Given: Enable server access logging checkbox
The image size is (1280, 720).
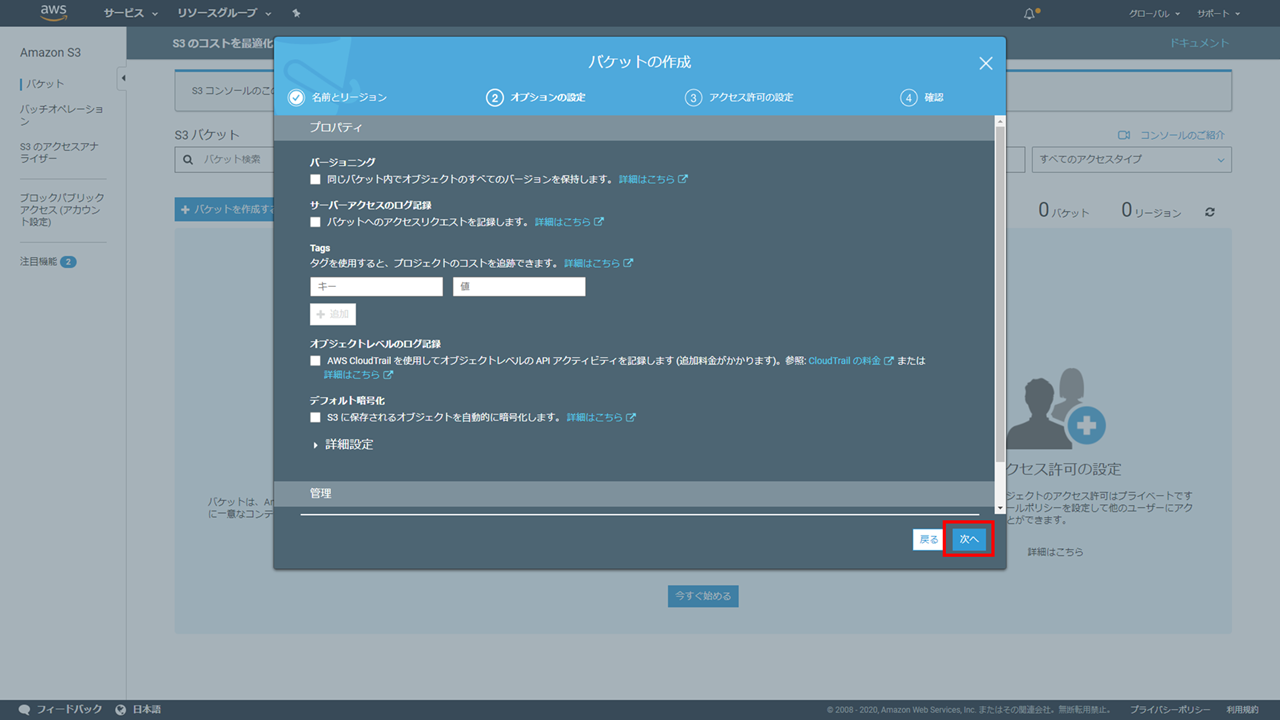Looking at the screenshot, I should point(316,222).
